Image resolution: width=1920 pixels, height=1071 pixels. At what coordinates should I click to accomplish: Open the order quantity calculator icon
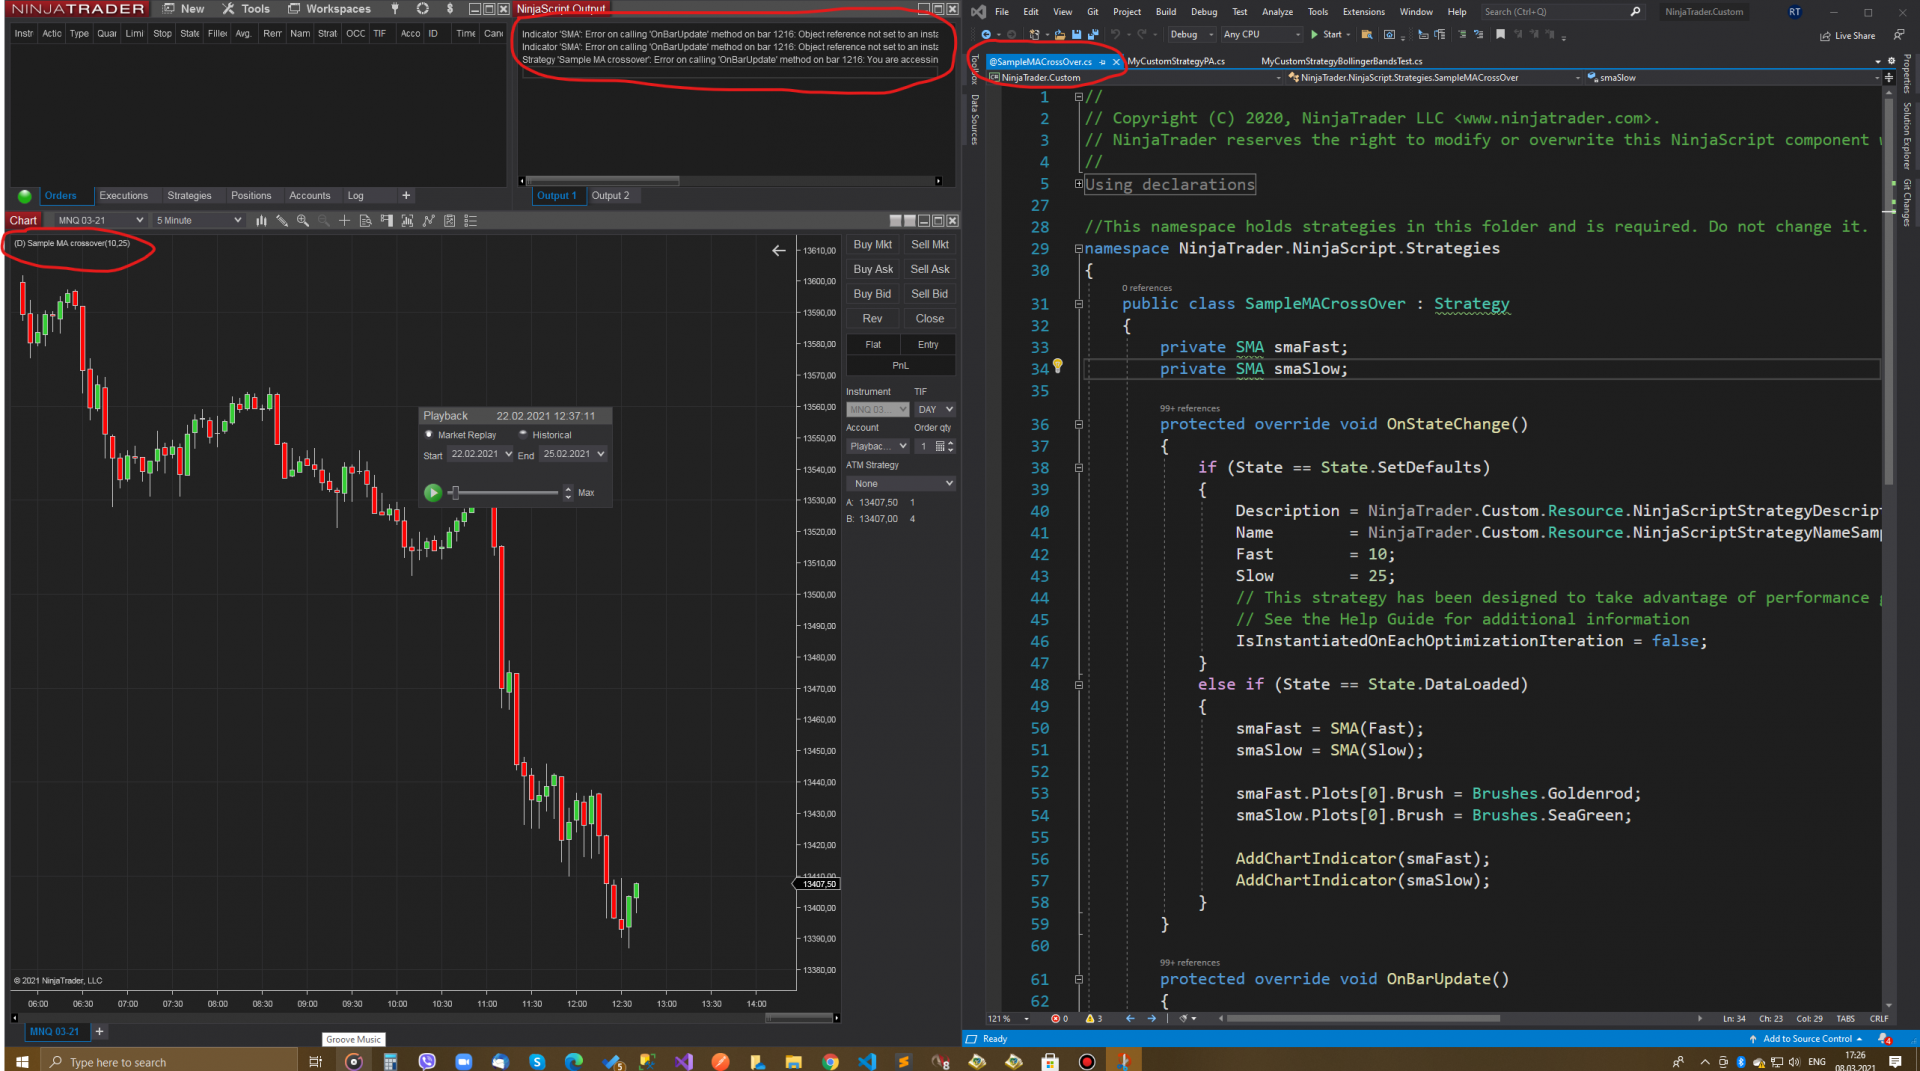click(x=939, y=446)
